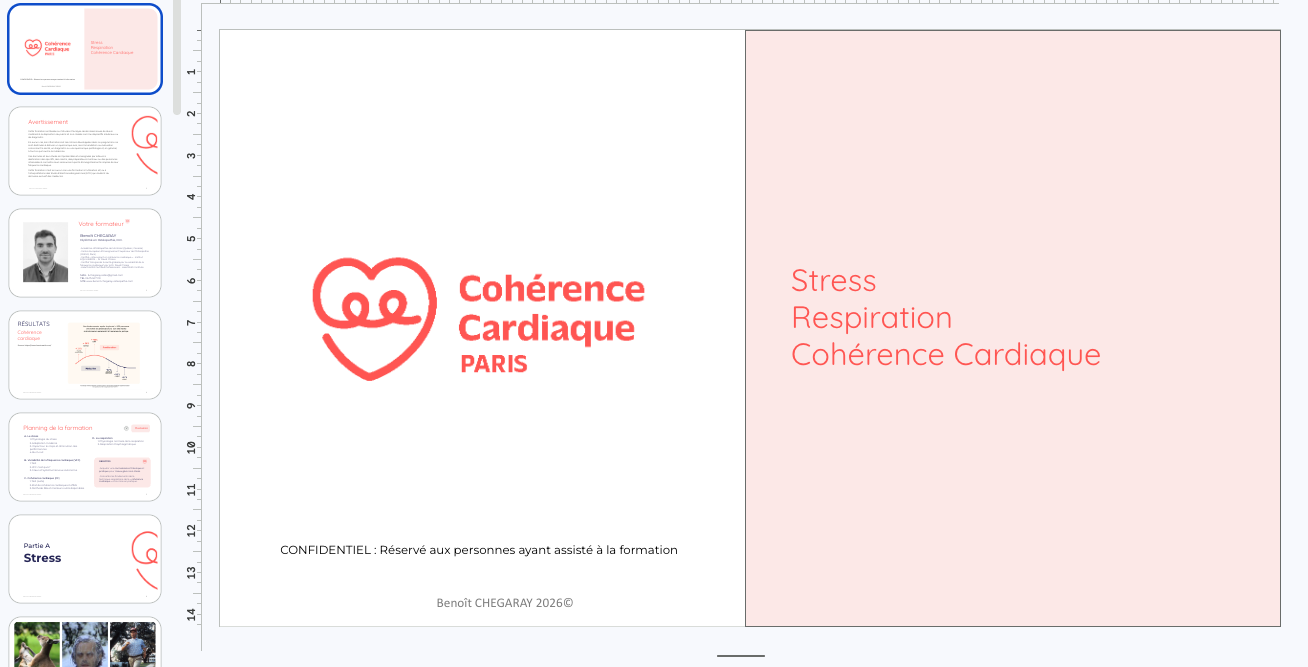
Task: Click the speaker notes drag handle
Action: tap(741, 656)
